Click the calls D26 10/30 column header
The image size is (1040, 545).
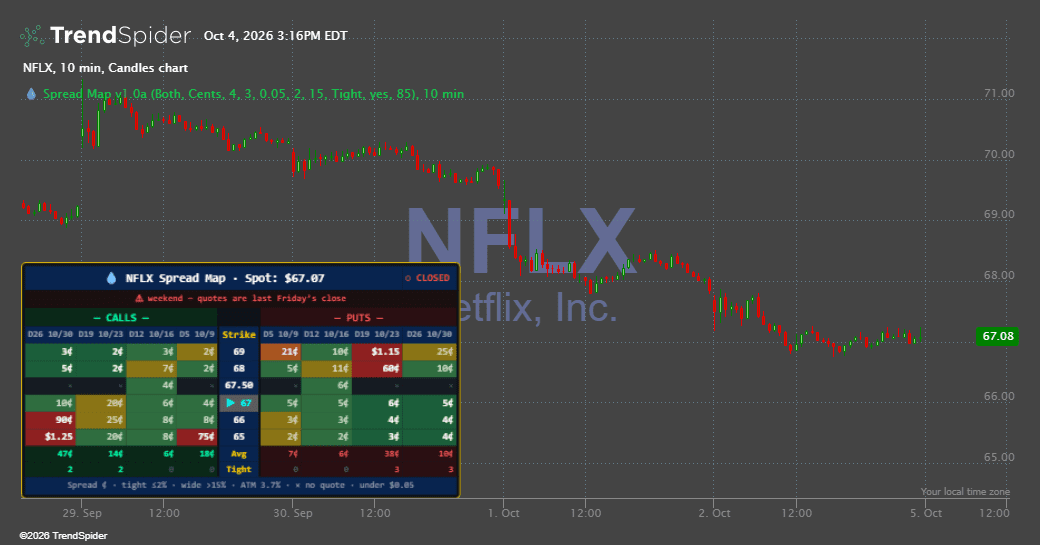tap(50, 334)
